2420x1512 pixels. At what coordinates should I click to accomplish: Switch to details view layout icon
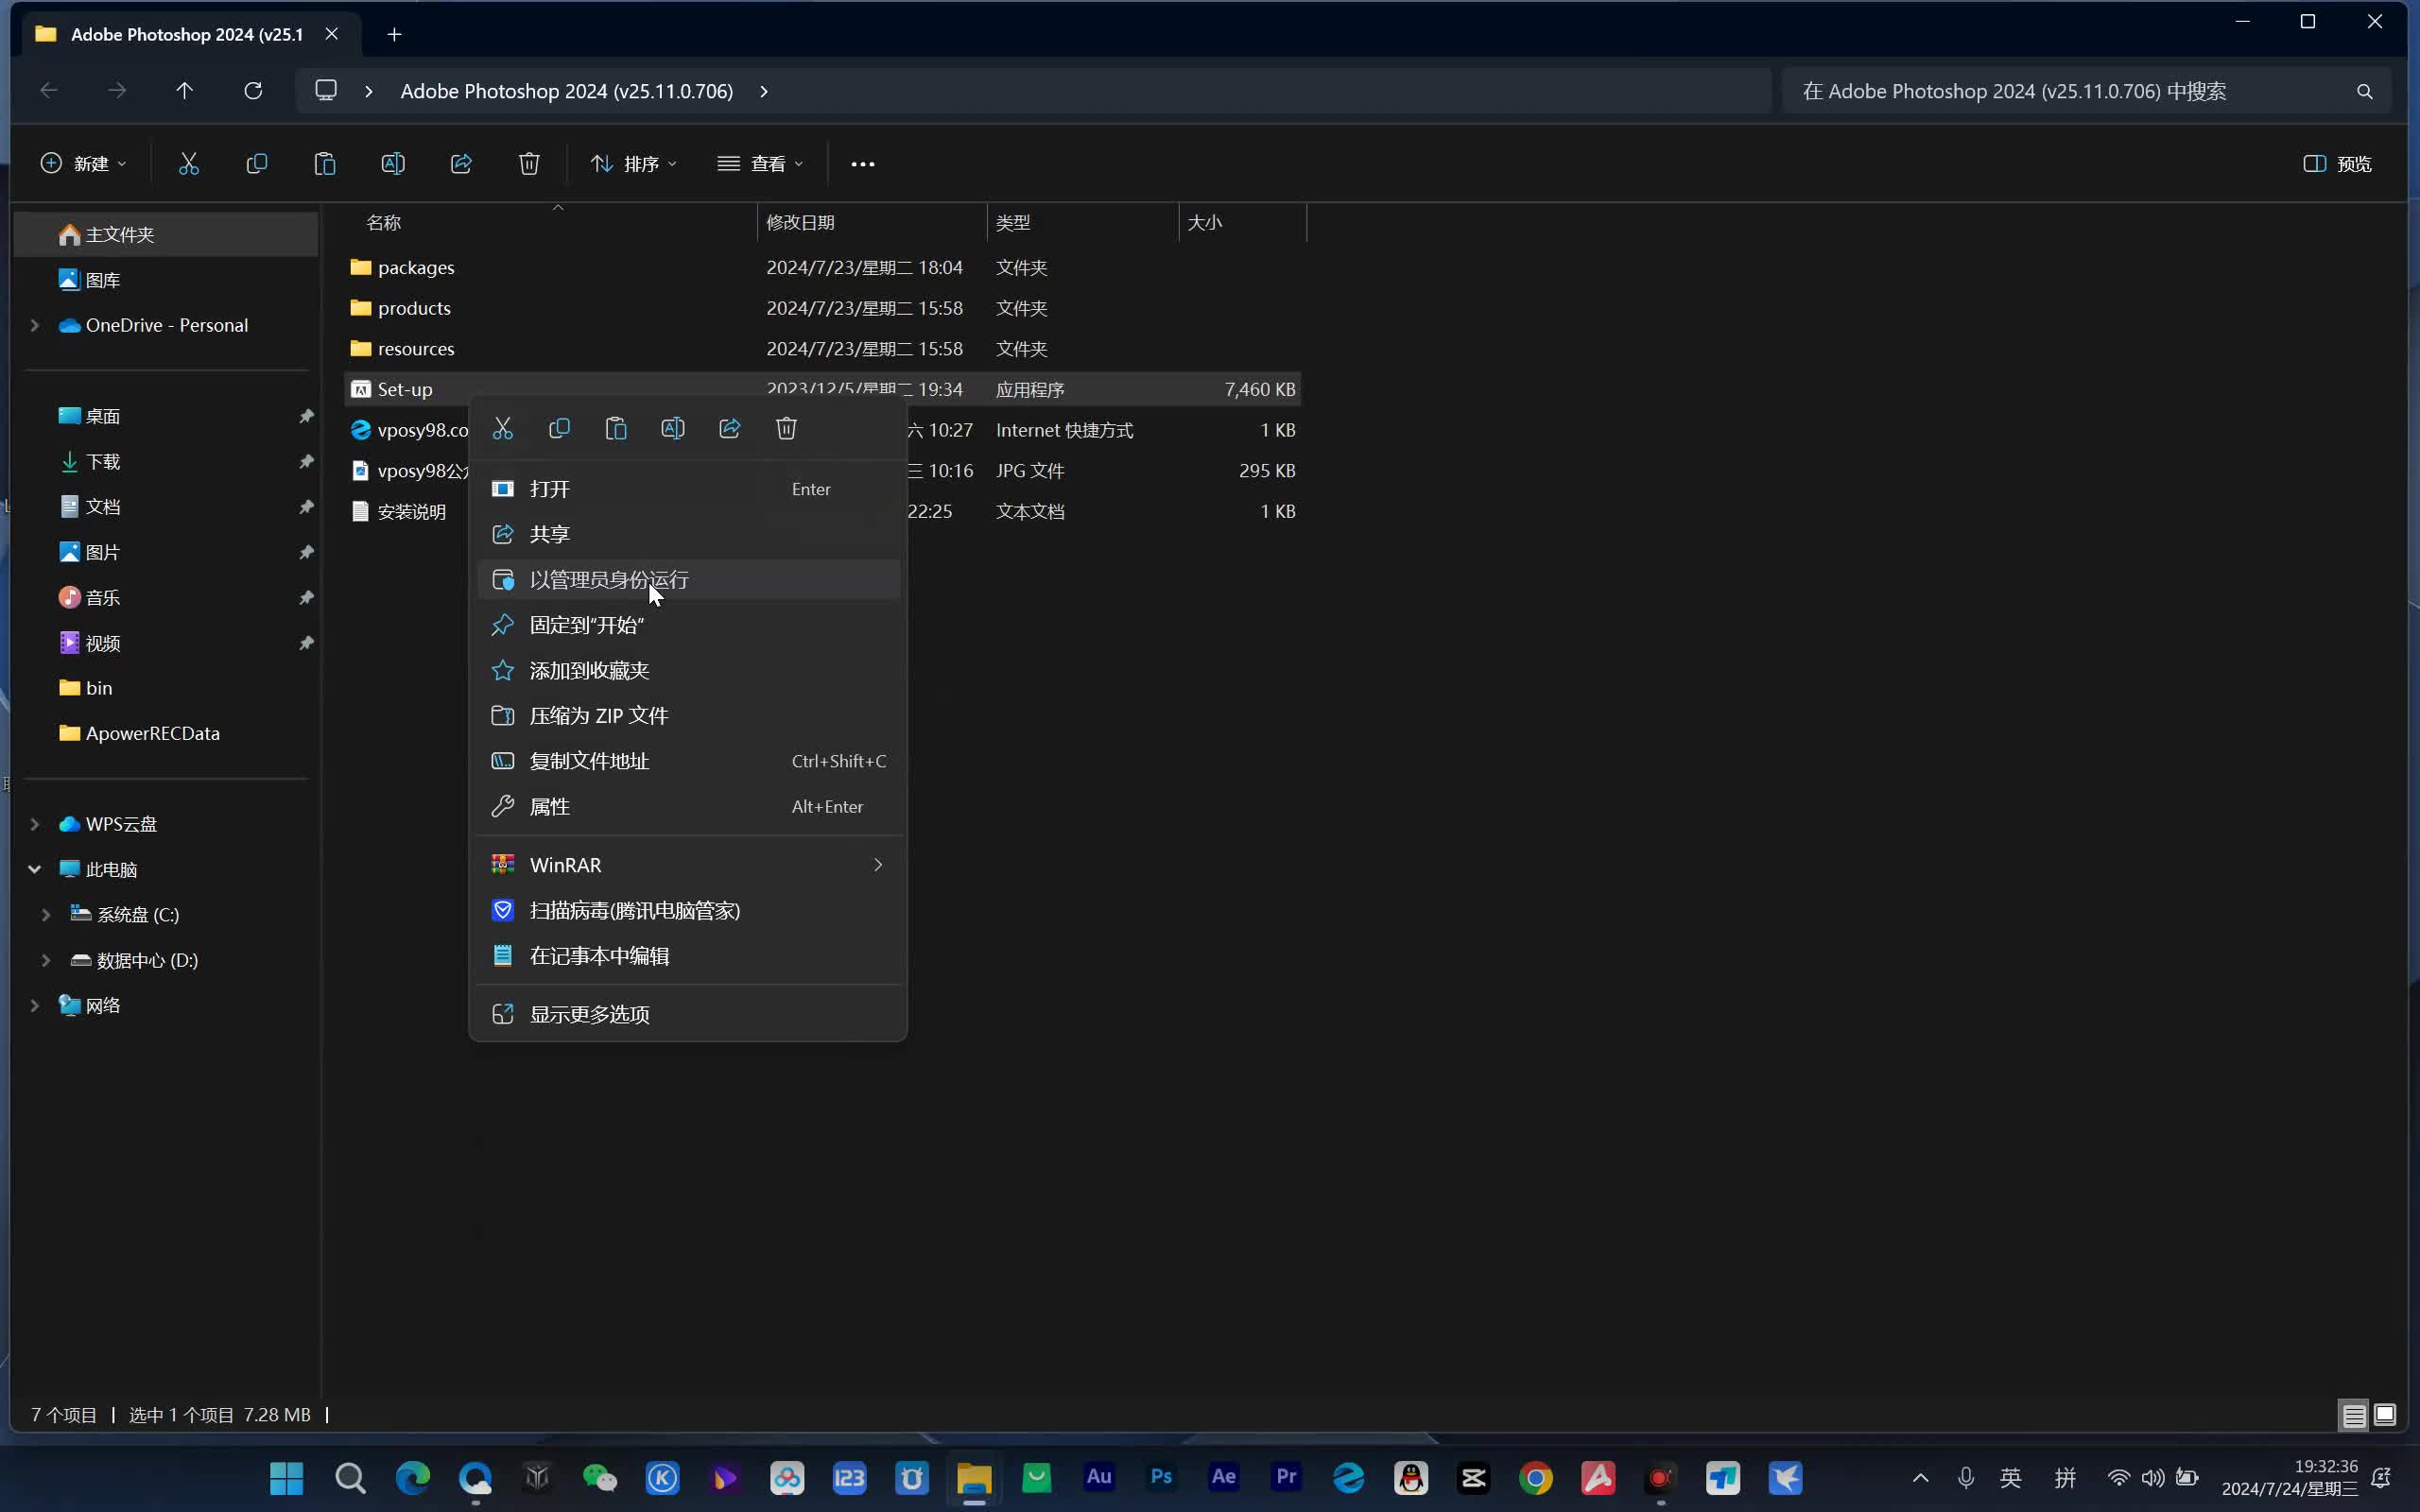tap(2354, 1415)
